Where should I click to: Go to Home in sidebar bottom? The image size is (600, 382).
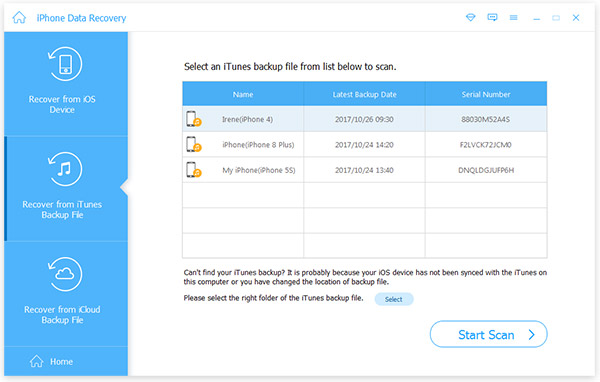click(51, 361)
